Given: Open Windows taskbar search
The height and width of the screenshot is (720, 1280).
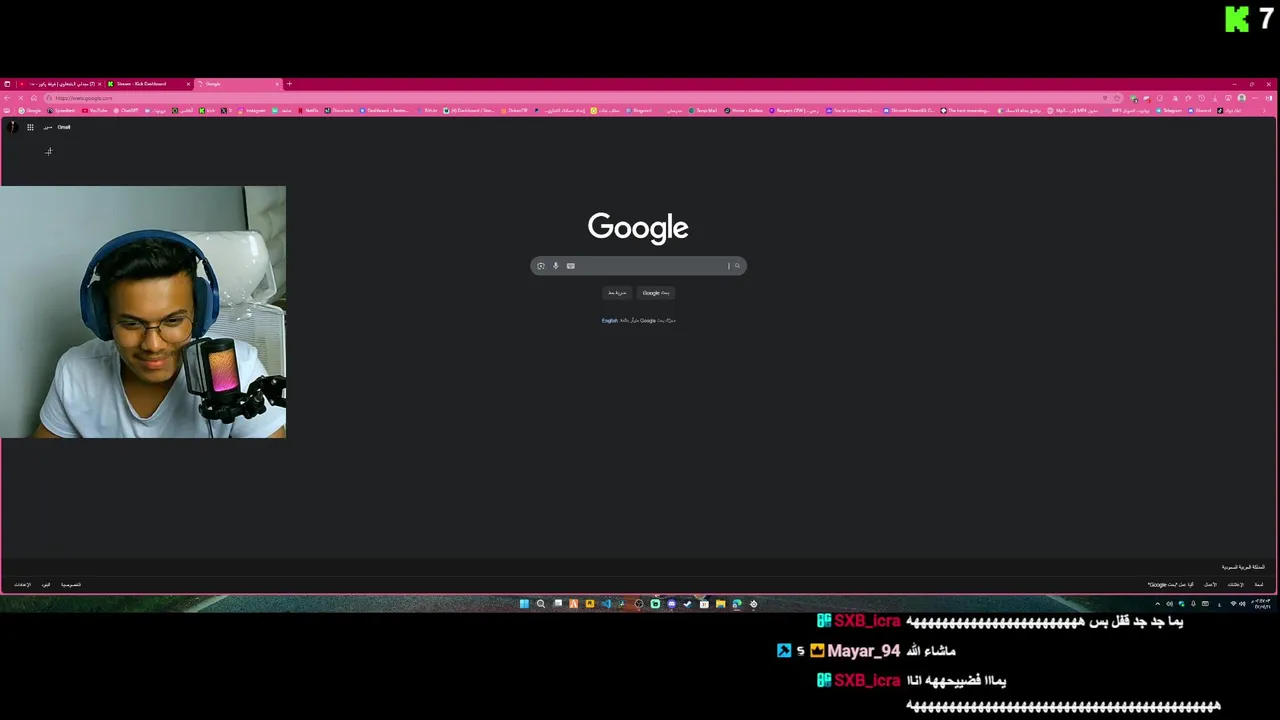Looking at the screenshot, I should point(541,604).
